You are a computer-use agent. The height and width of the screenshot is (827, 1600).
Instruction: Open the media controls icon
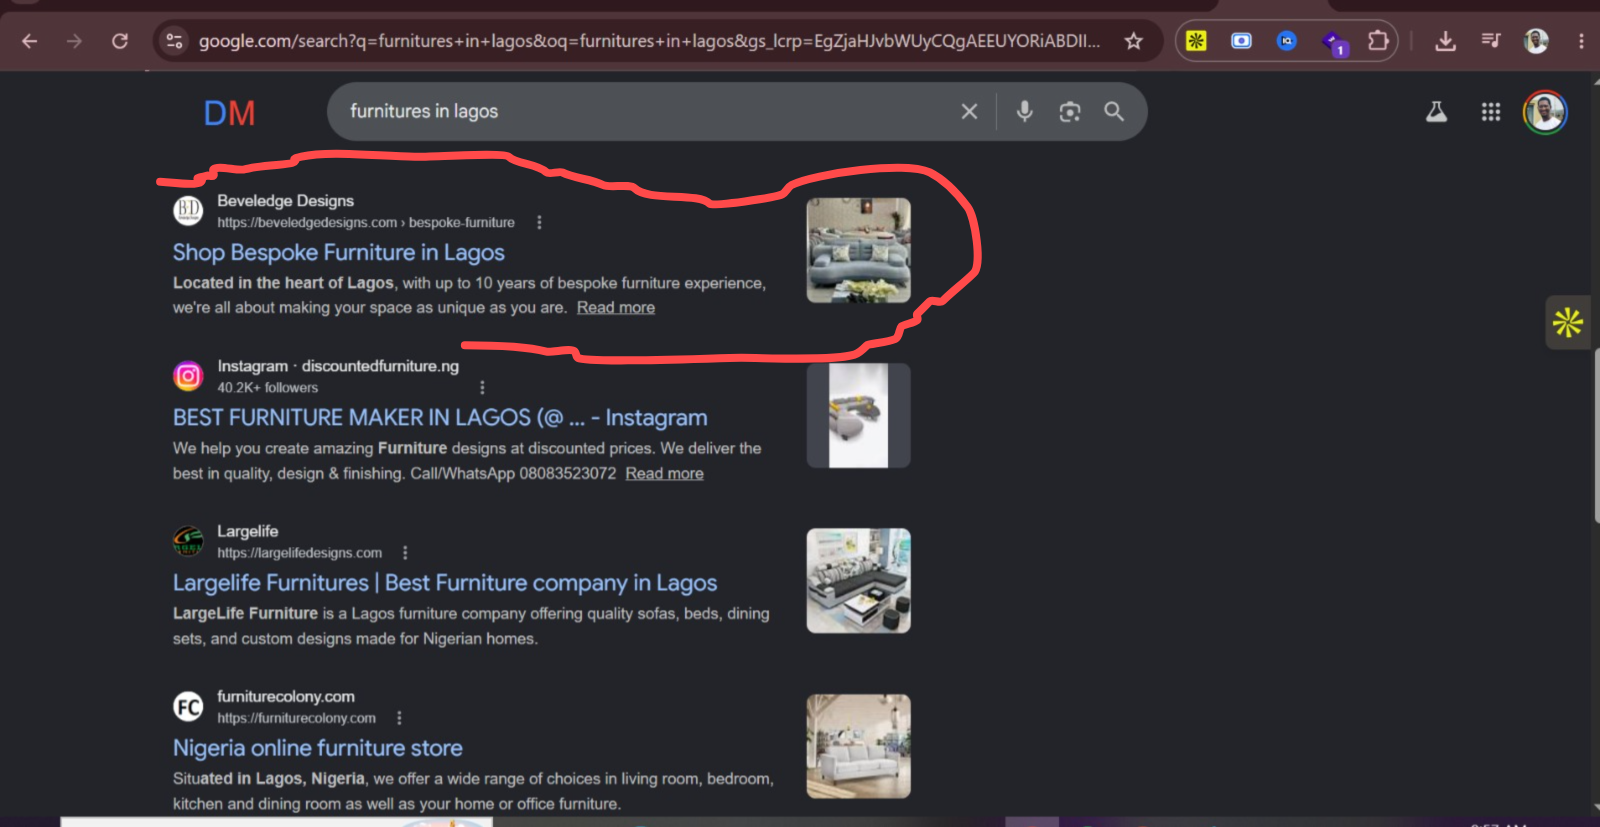[x=1491, y=41]
